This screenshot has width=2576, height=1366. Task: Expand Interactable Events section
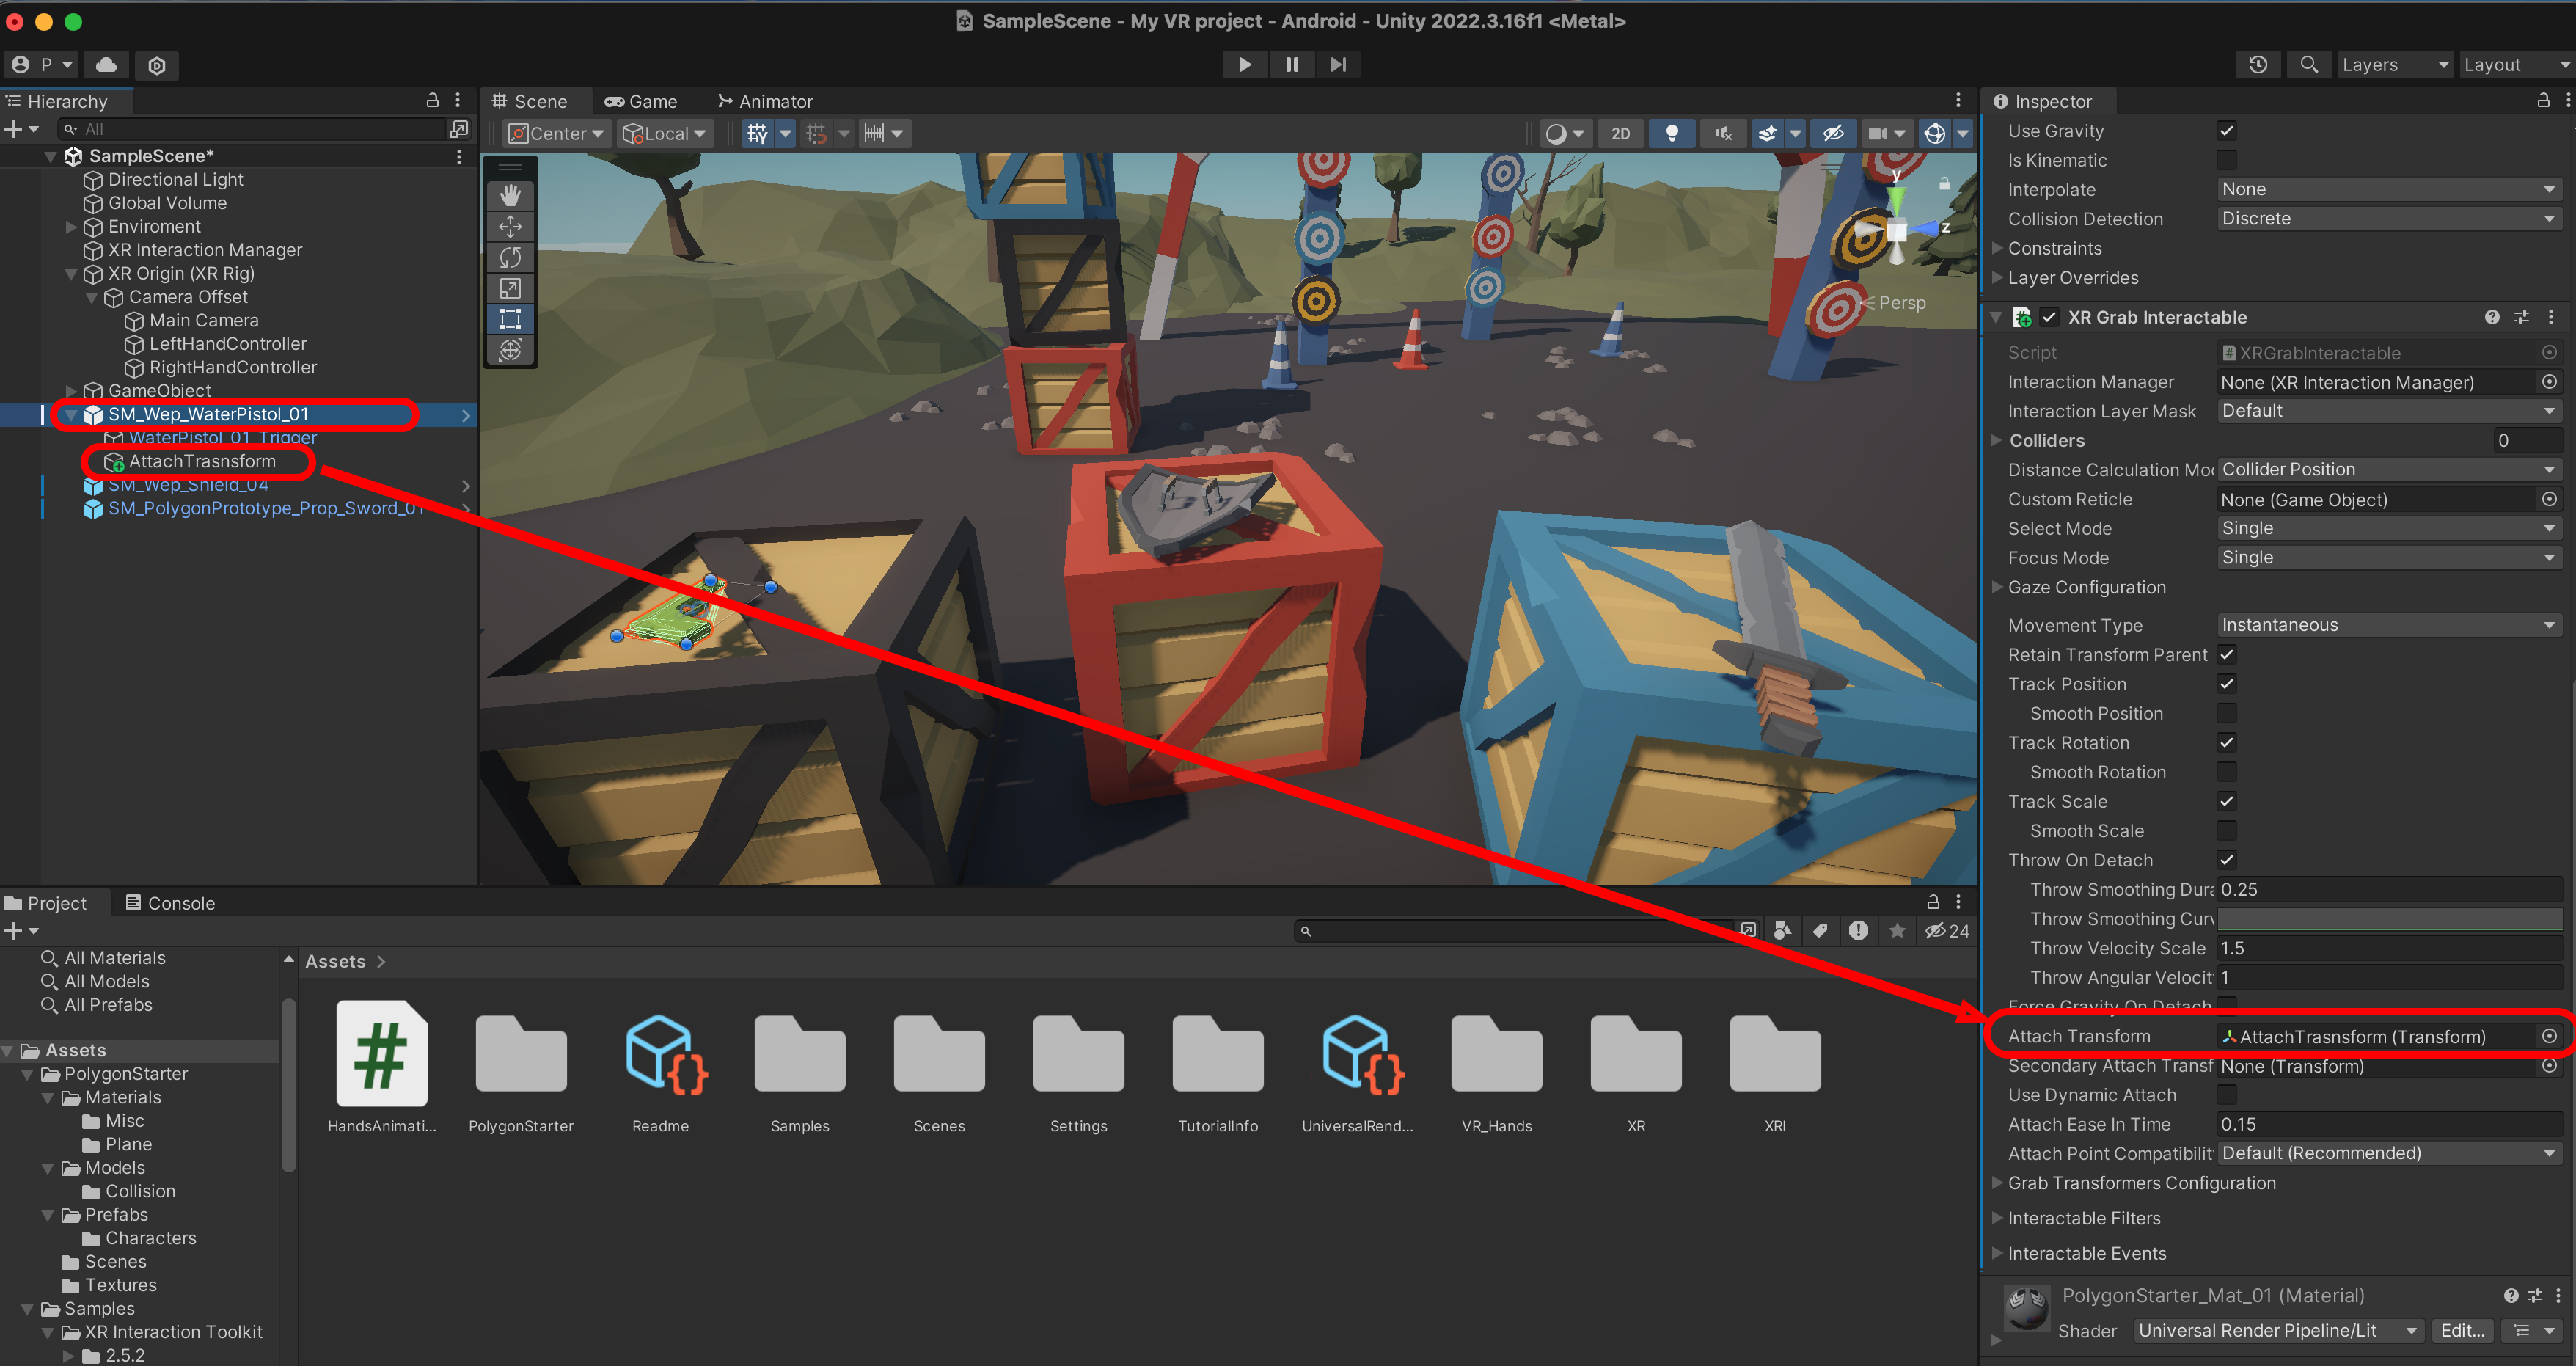[2086, 1253]
